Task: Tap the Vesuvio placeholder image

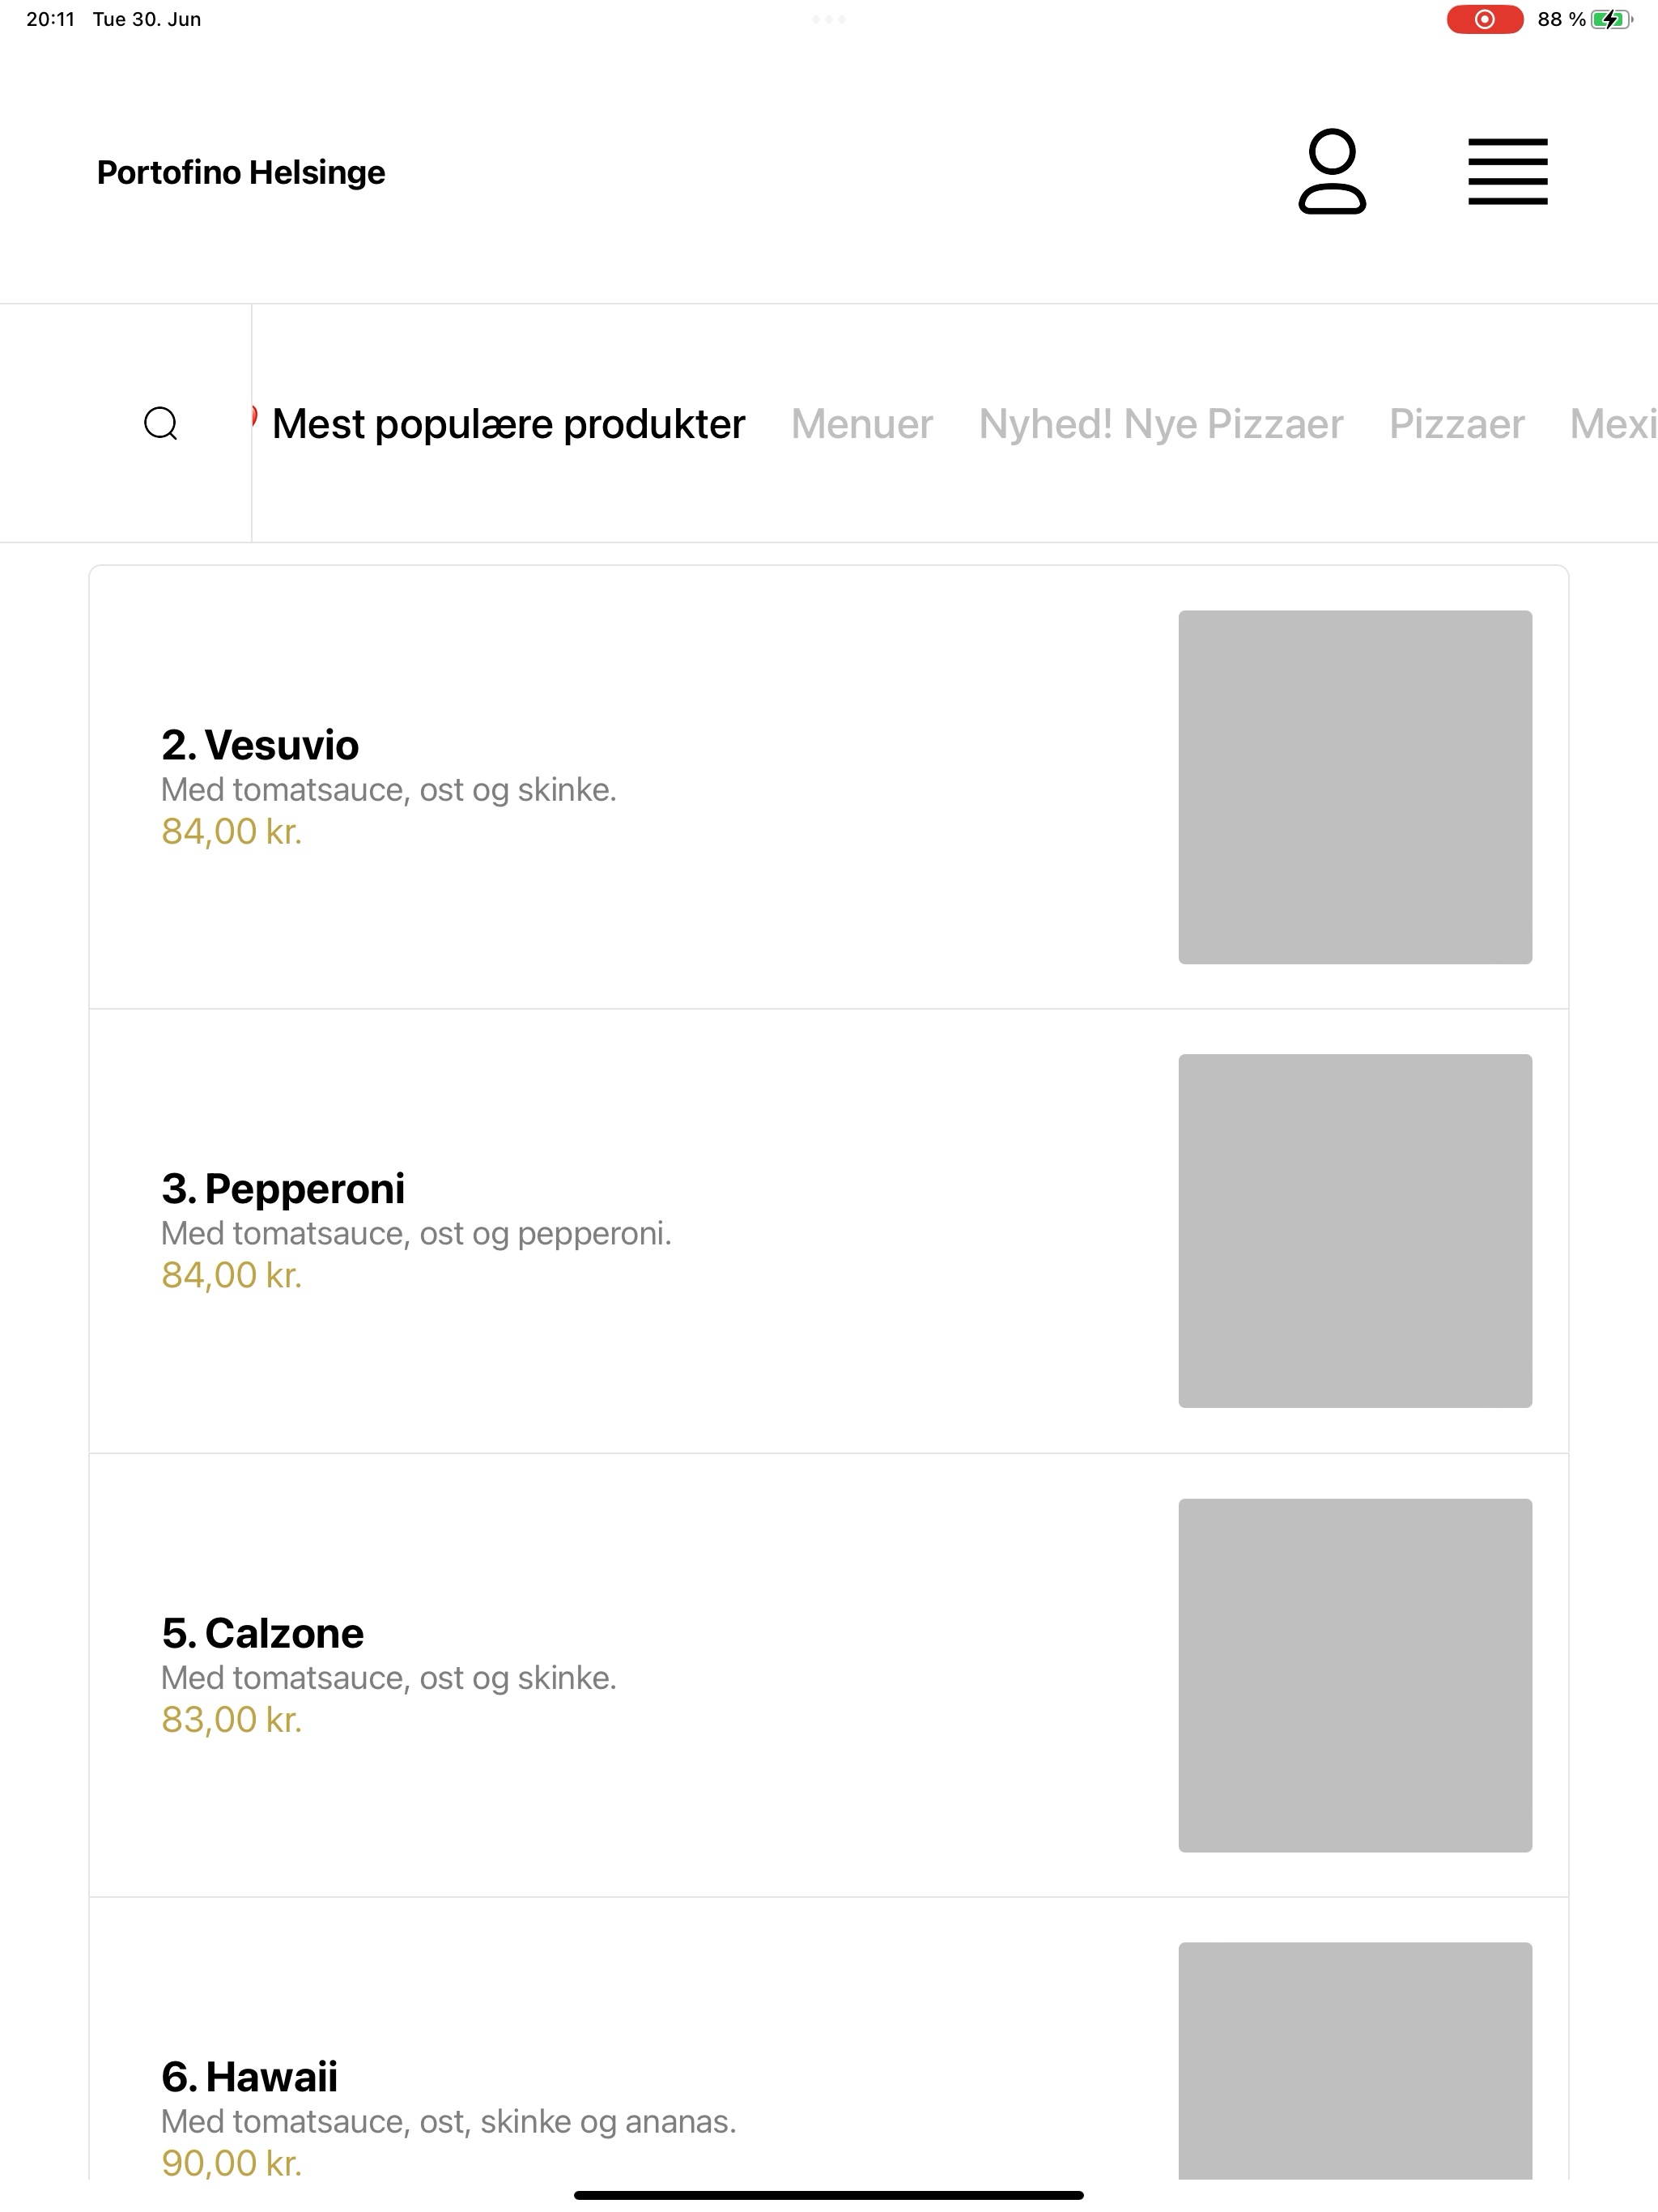Action: click(x=1355, y=787)
